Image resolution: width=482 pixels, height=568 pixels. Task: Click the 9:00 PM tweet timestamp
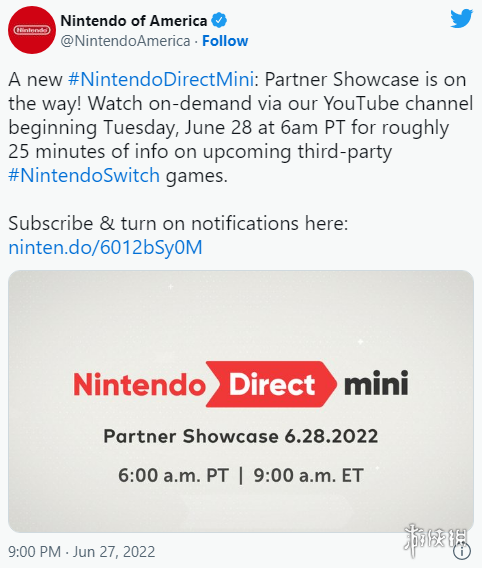click(x=34, y=552)
